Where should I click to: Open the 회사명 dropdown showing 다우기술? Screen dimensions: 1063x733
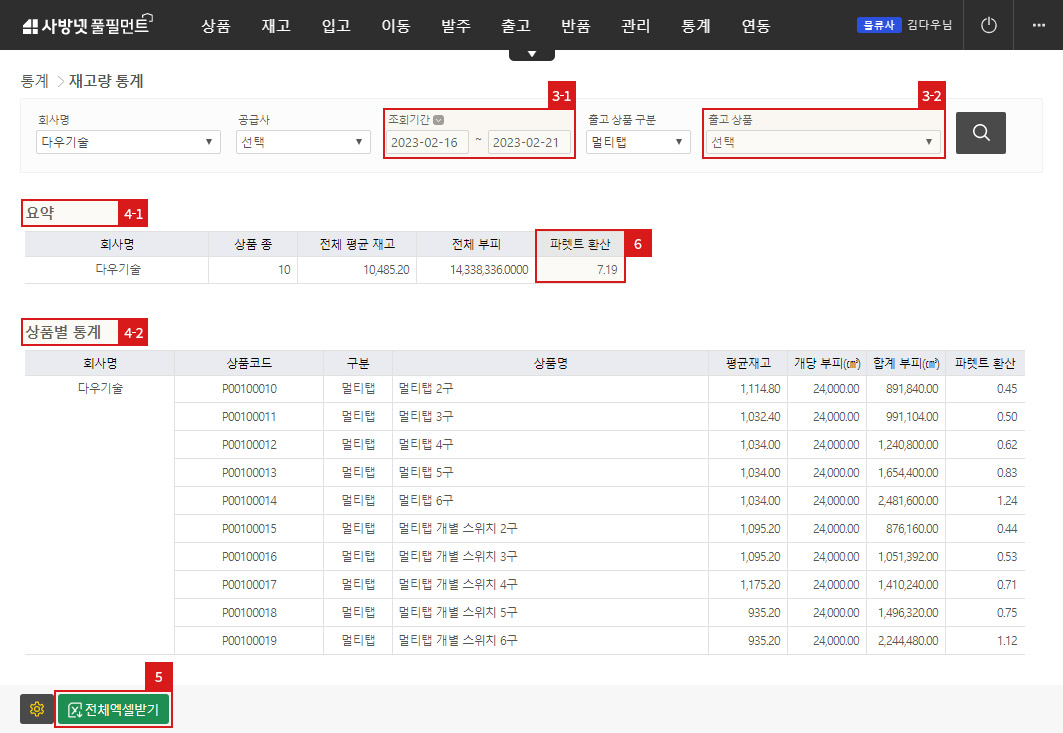(x=127, y=142)
